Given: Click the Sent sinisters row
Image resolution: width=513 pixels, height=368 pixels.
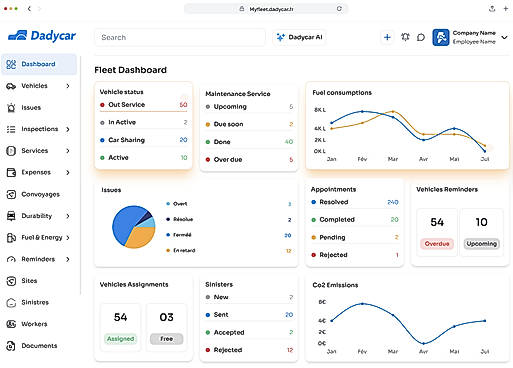Looking at the screenshot, I should [x=249, y=315].
